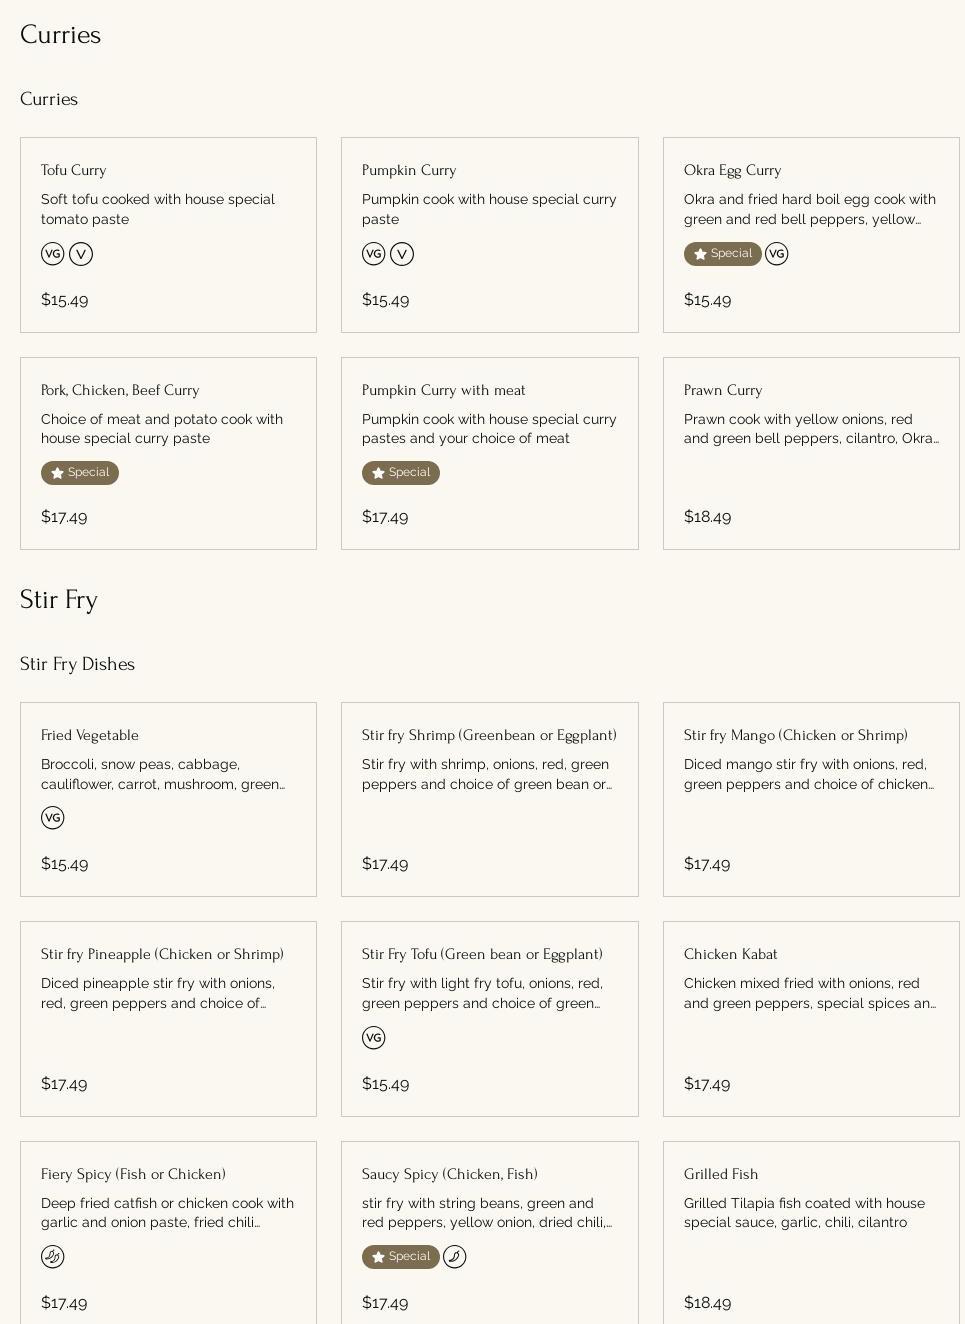This screenshot has width=965, height=1324.
Task: Click the VG icon on Okra Egg Curry
Action: (777, 254)
